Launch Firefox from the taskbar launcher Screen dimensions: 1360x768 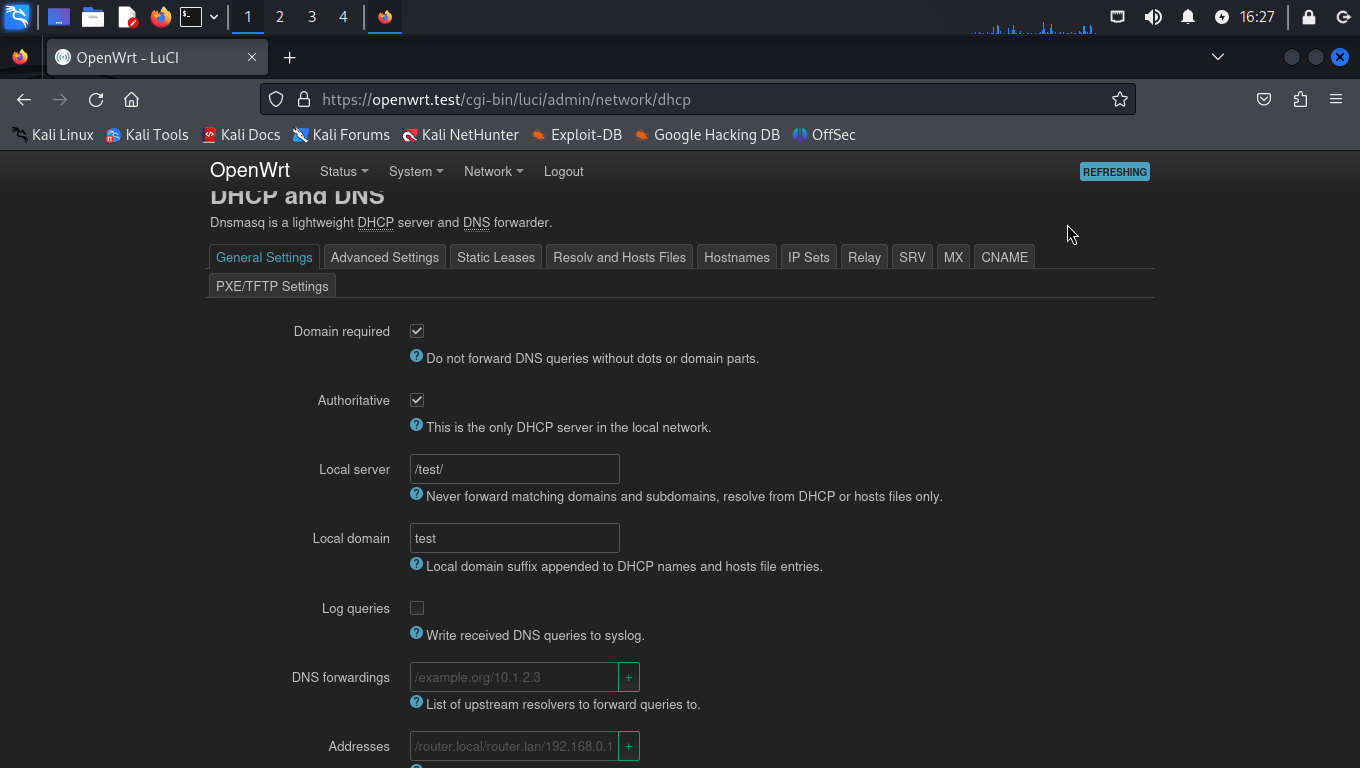point(160,17)
